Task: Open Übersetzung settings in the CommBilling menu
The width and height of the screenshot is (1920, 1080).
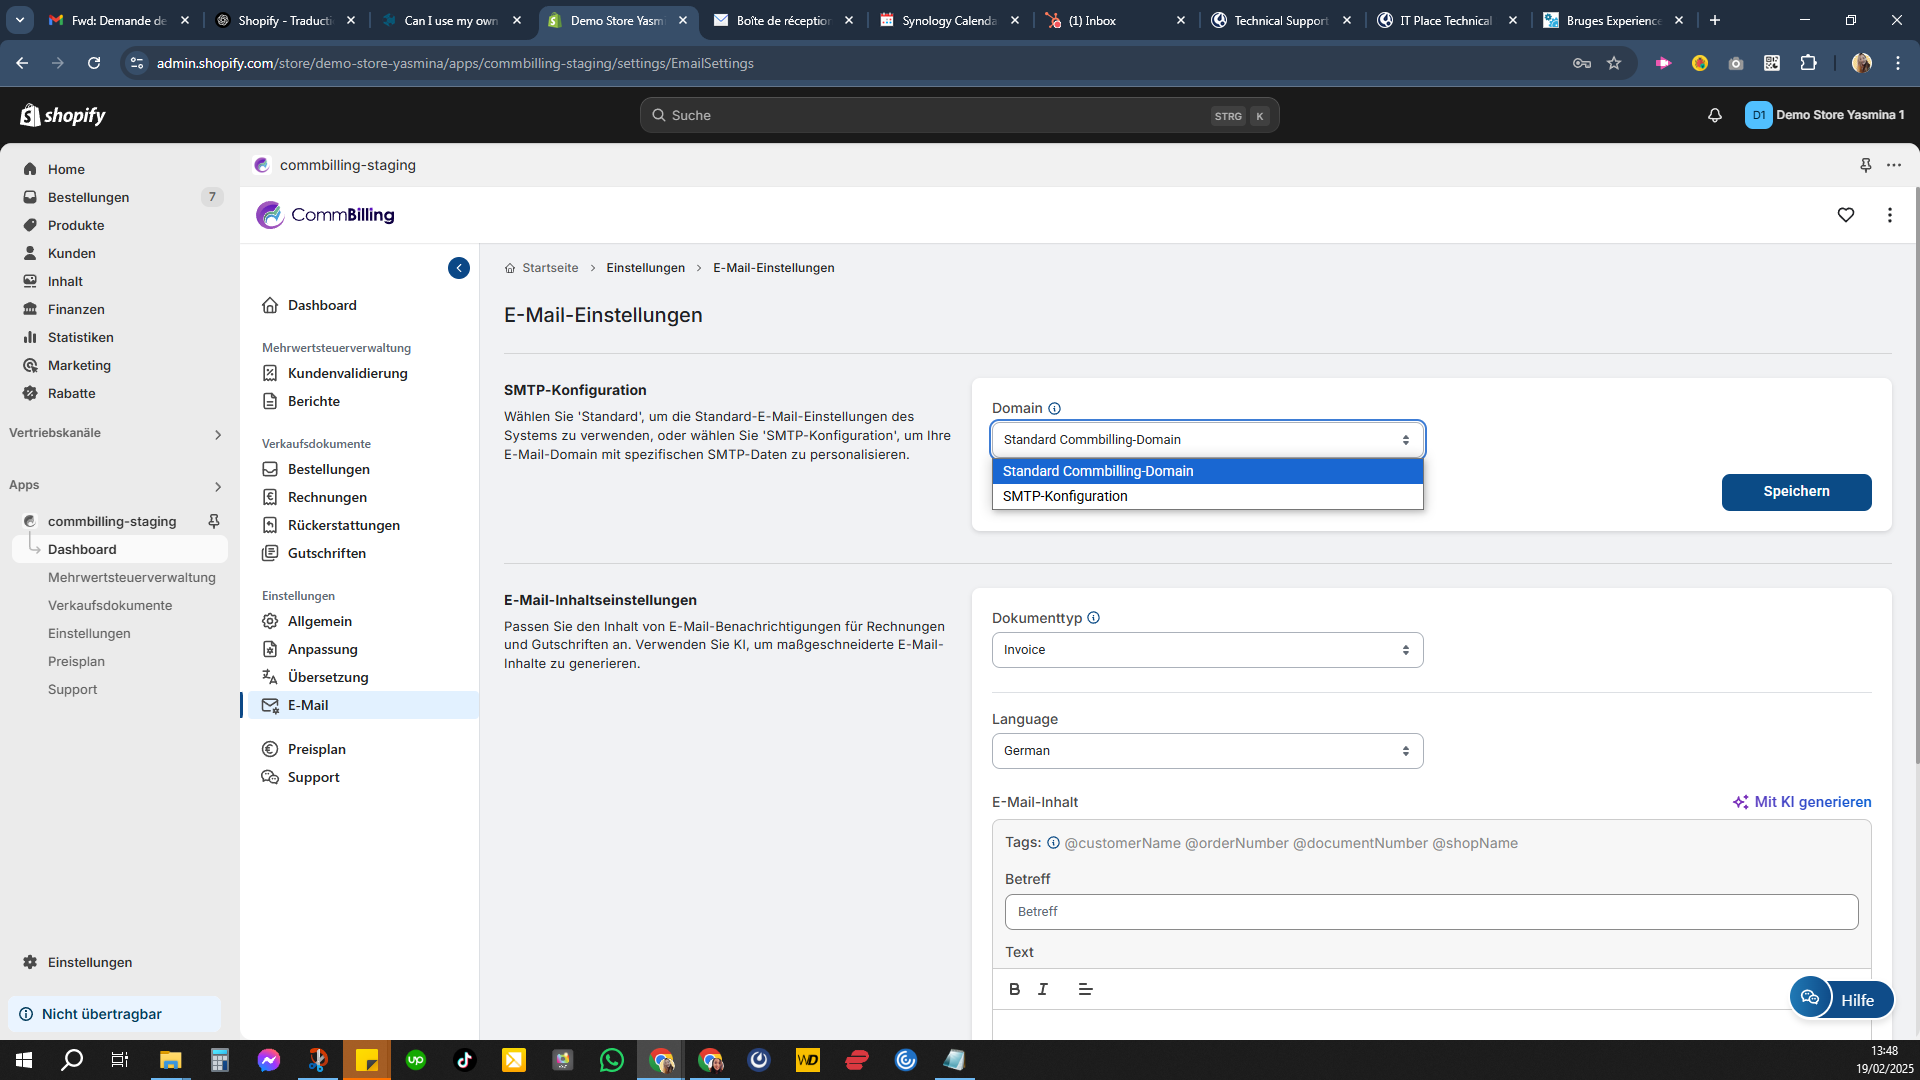Action: tap(328, 677)
